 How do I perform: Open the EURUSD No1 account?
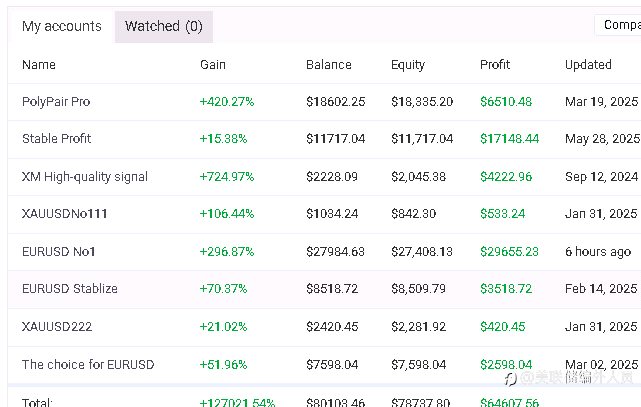[x=59, y=252]
